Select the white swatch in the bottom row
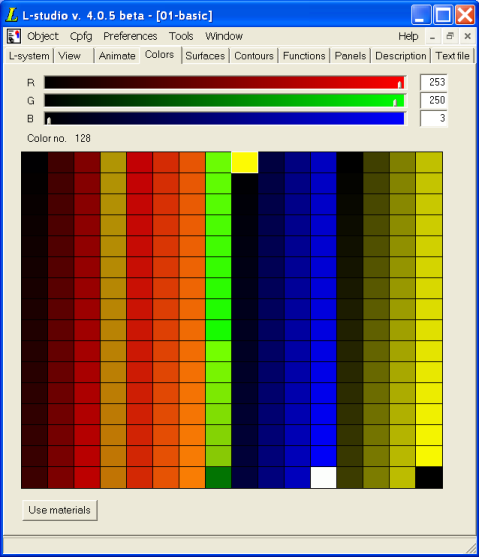The image size is (479, 557). [x=323, y=478]
